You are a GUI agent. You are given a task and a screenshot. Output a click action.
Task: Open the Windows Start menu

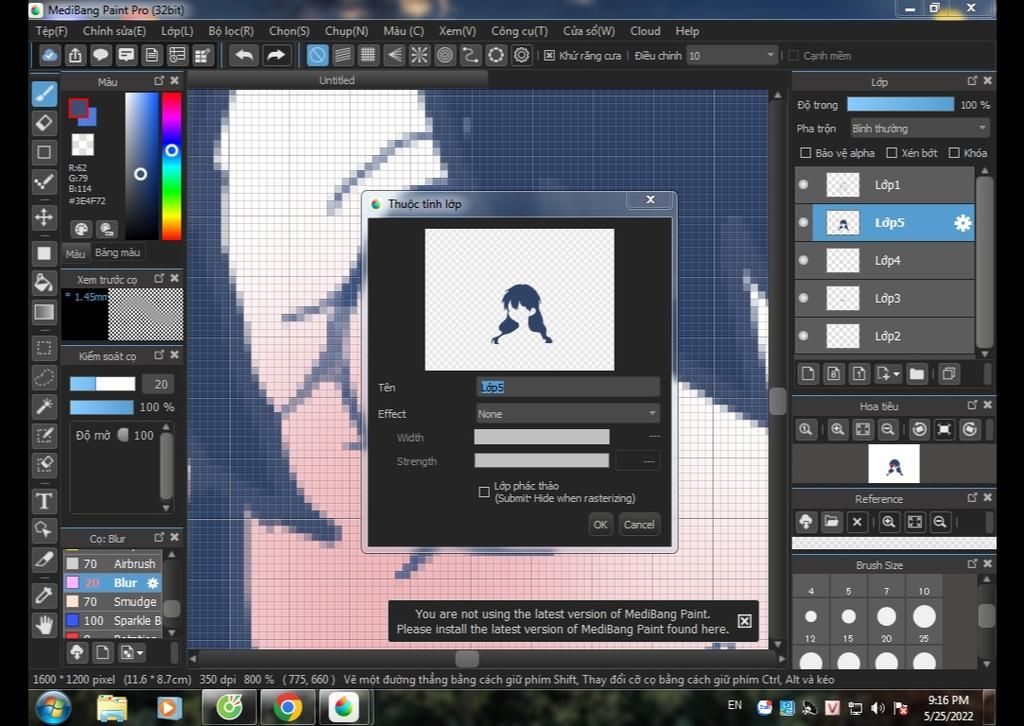coord(54,707)
